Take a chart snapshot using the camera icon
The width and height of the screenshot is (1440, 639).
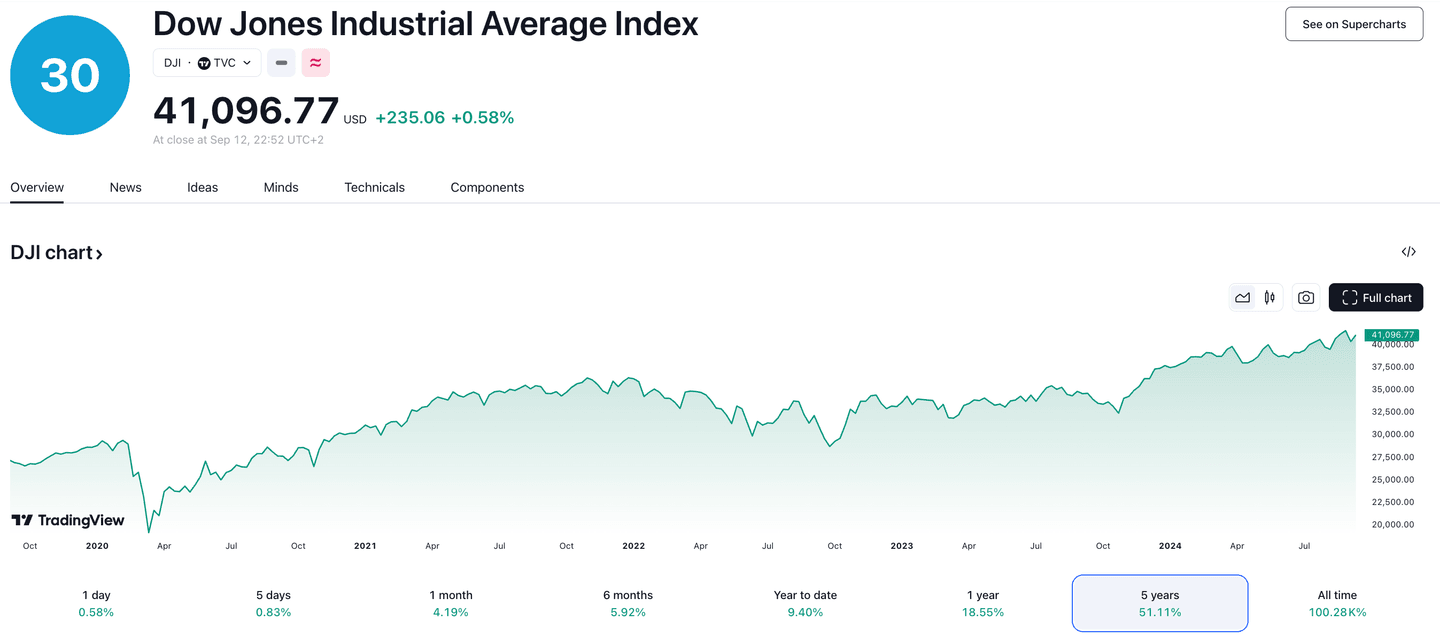click(1305, 297)
